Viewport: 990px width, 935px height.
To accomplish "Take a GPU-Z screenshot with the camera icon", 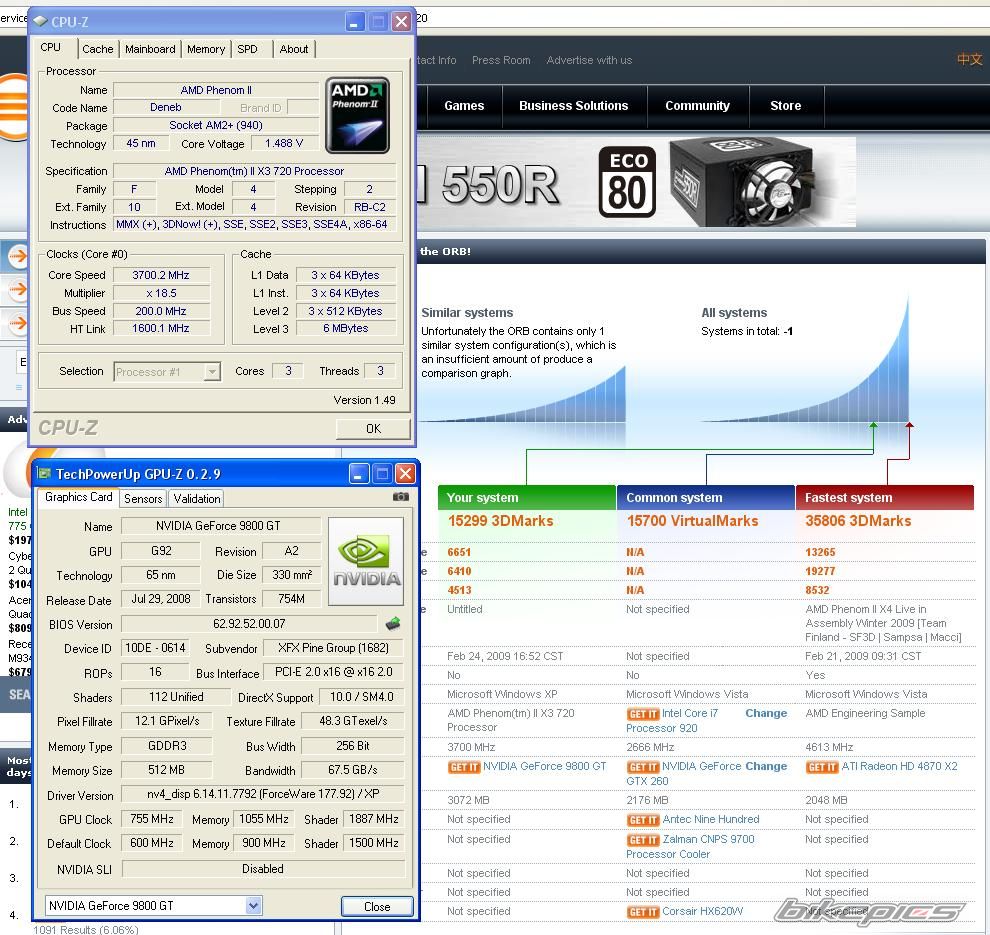I will (x=400, y=497).
